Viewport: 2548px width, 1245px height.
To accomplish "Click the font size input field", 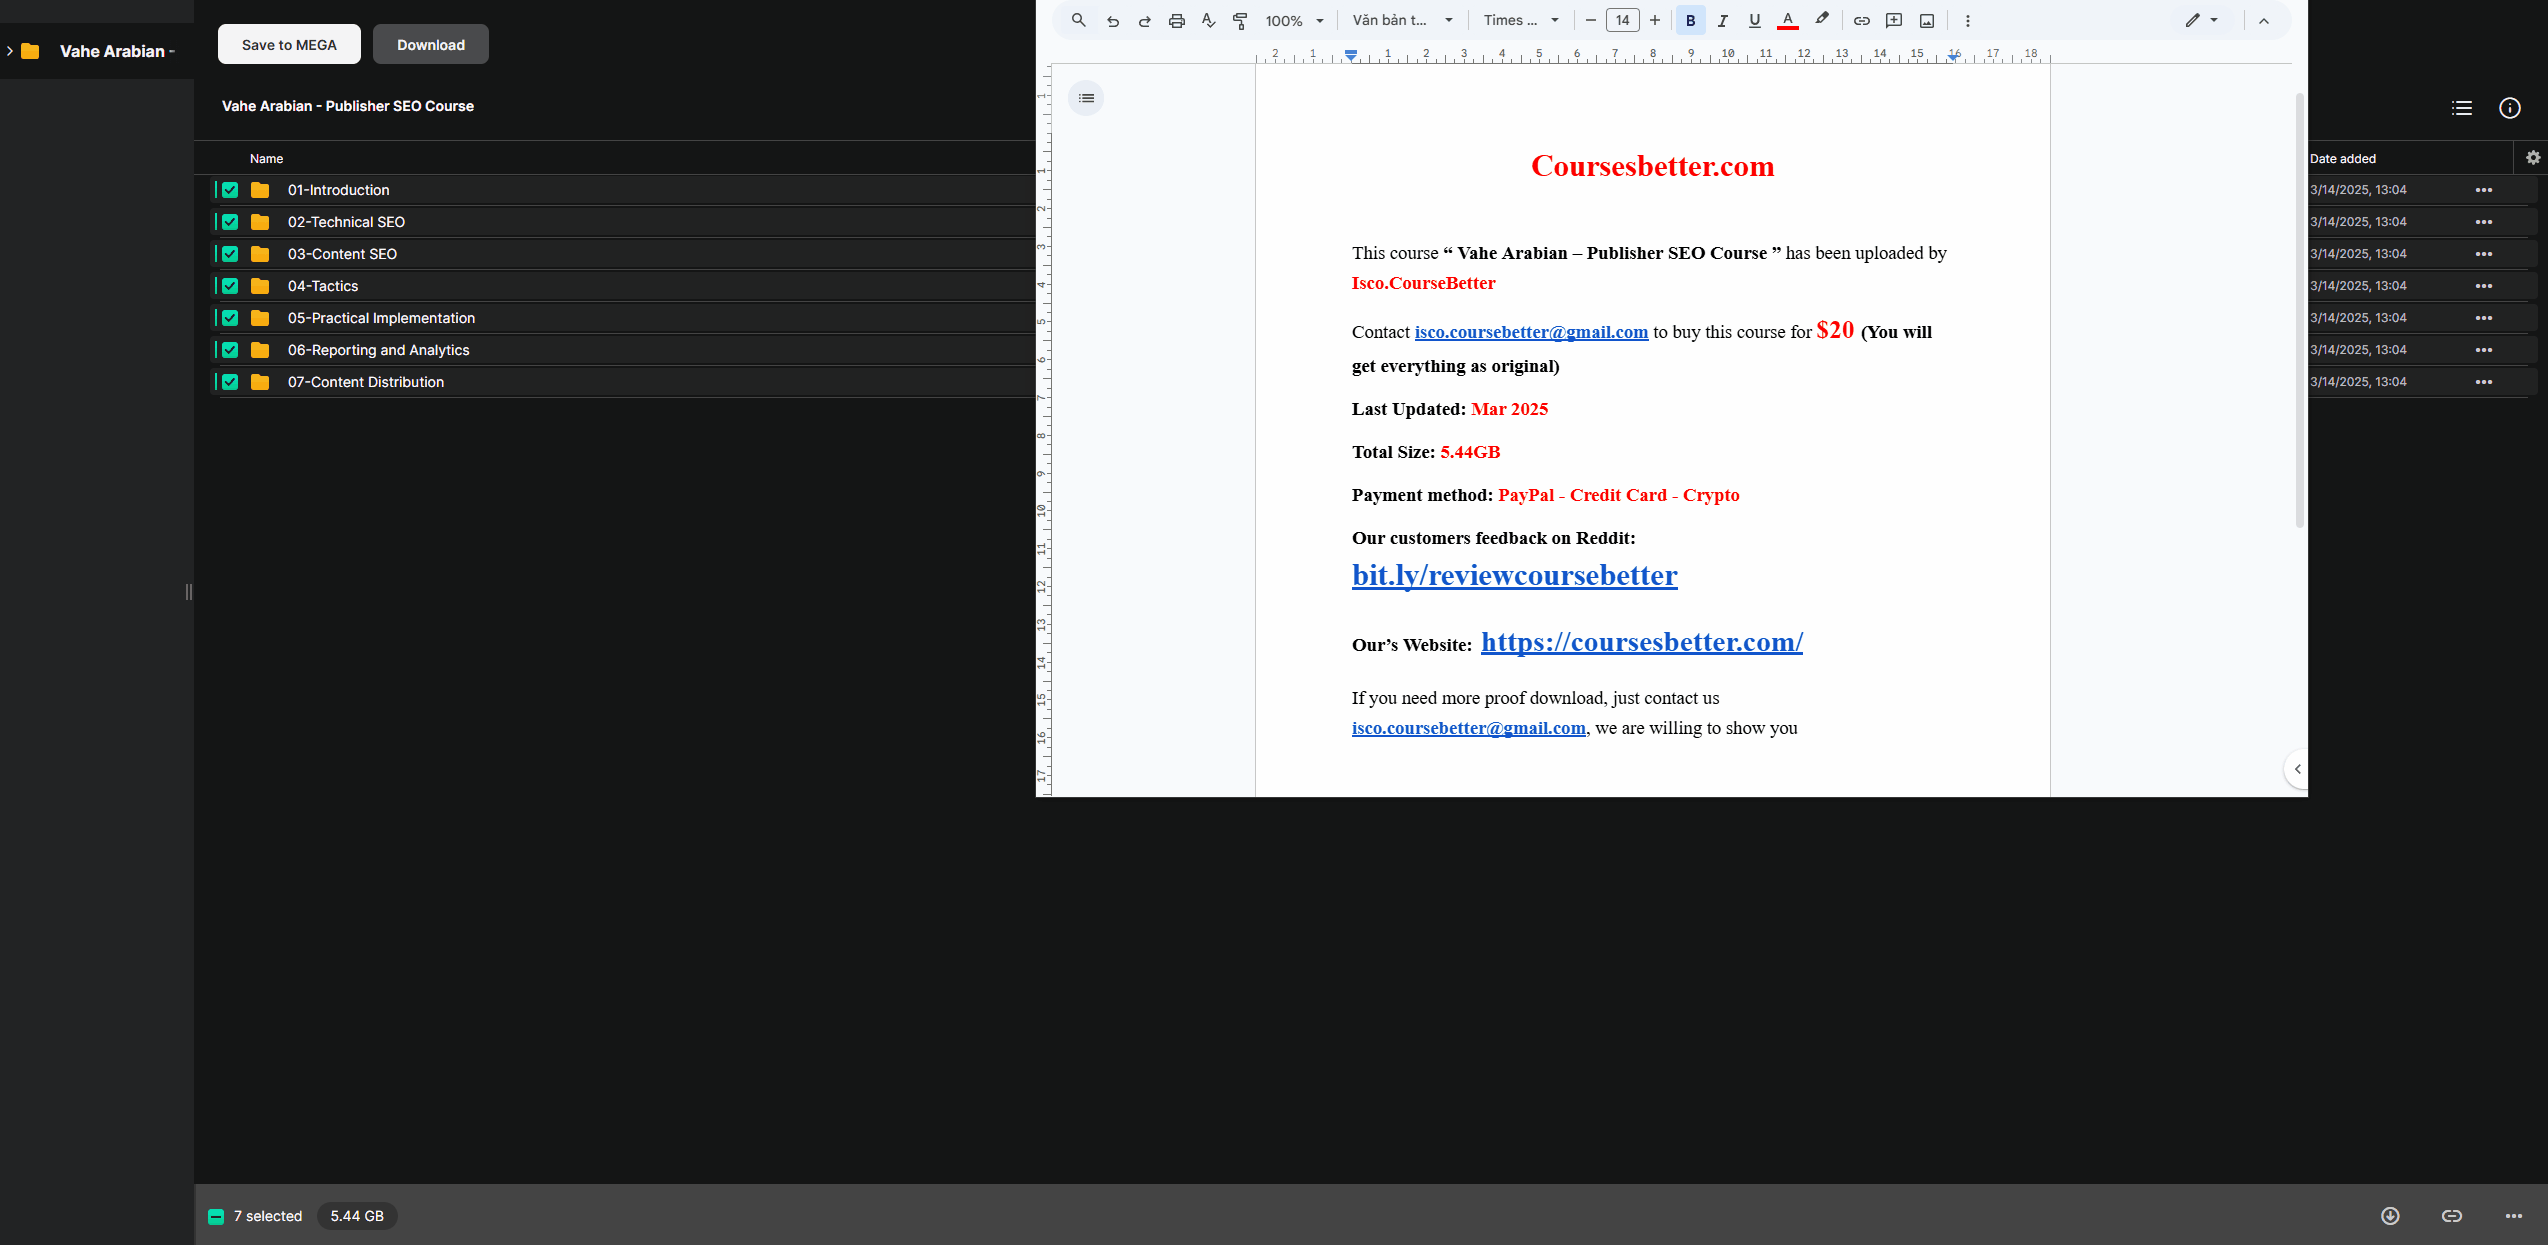I will (1622, 21).
